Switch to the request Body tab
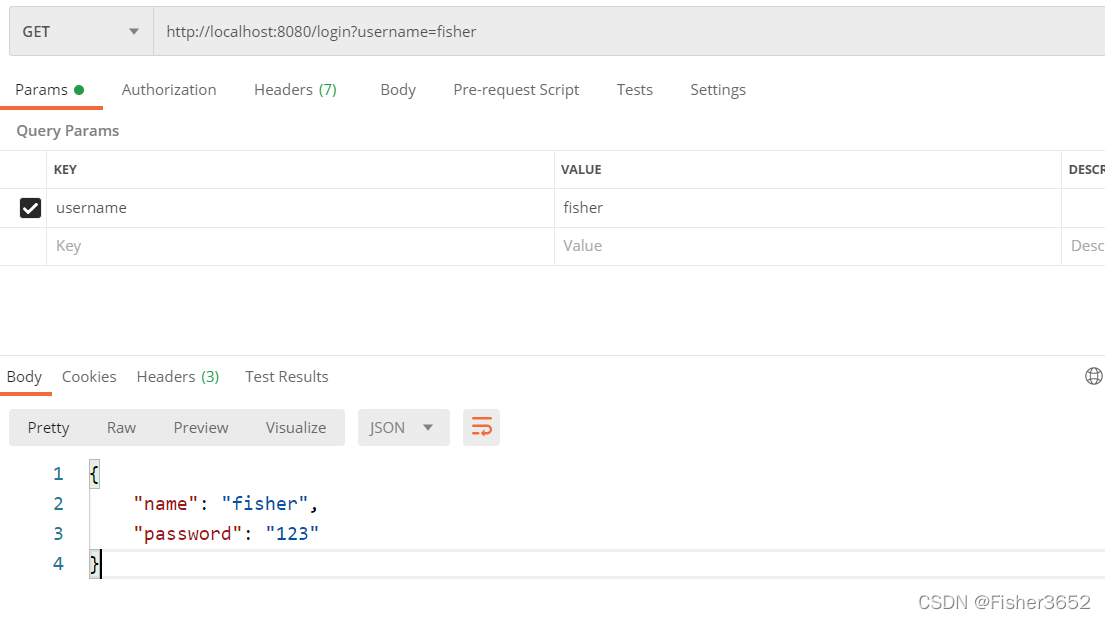 point(398,90)
